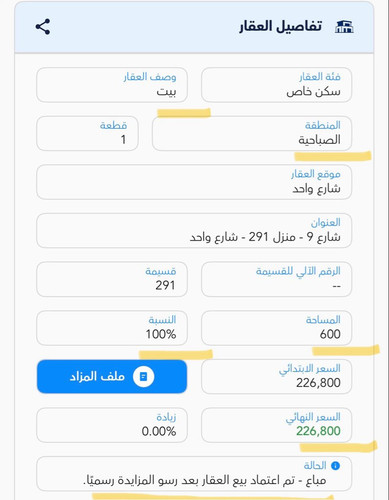Click the النسبة field showing 100%

coord(112,328)
